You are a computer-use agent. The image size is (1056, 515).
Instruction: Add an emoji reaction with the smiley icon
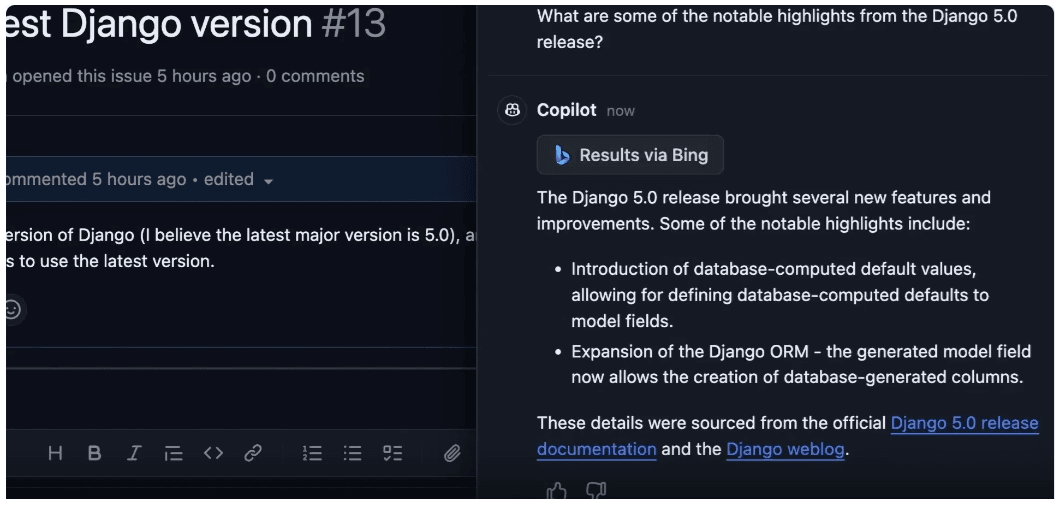coord(12,310)
